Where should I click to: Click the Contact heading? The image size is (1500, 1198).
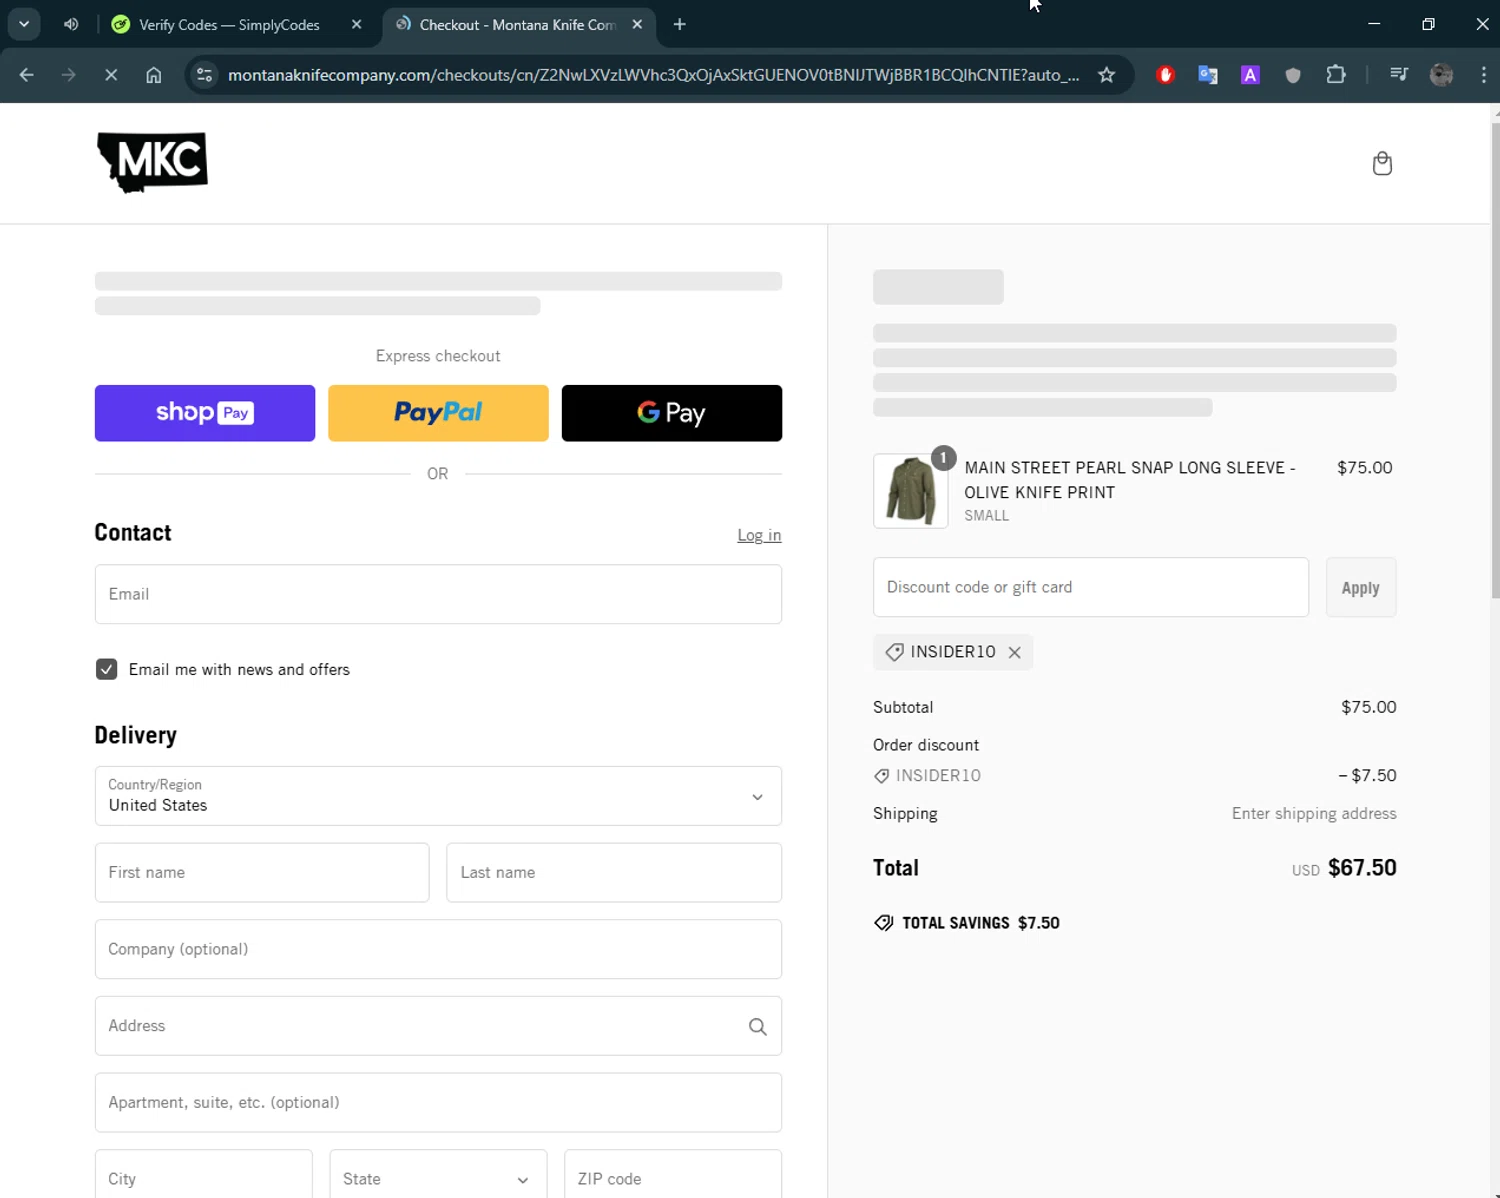point(133,533)
